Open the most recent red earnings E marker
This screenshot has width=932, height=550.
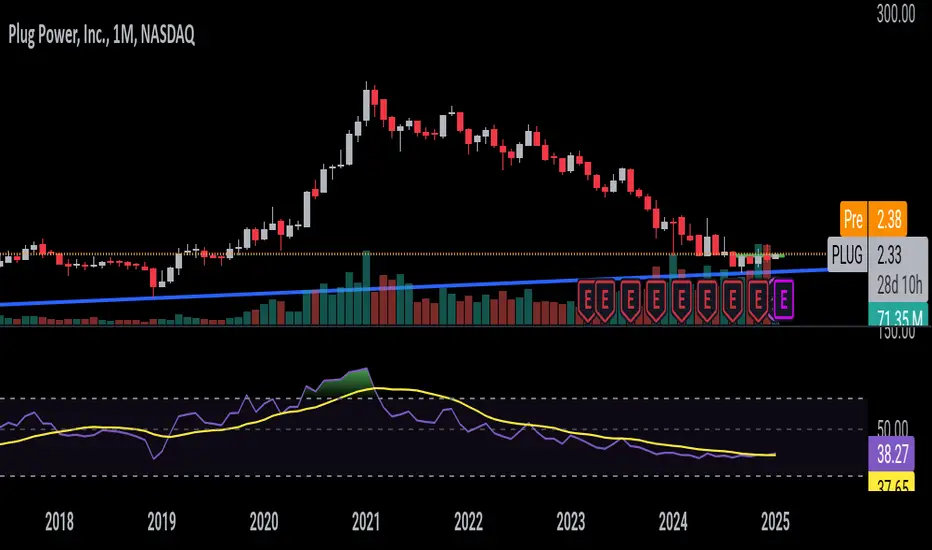758,301
